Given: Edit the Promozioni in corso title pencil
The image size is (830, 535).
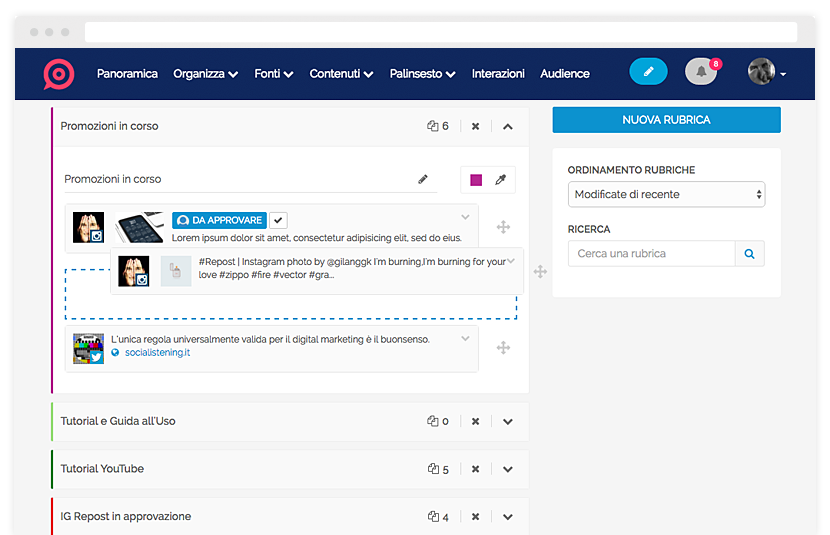Looking at the screenshot, I should click(422, 179).
